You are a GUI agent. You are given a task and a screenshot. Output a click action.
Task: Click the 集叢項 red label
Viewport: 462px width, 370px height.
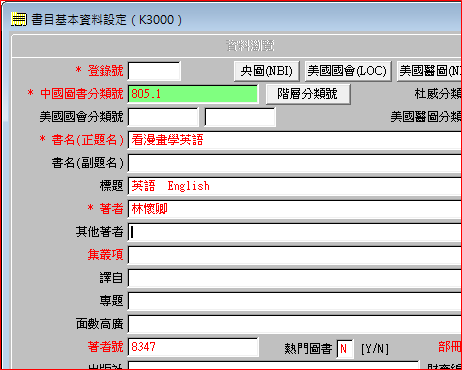105,255
